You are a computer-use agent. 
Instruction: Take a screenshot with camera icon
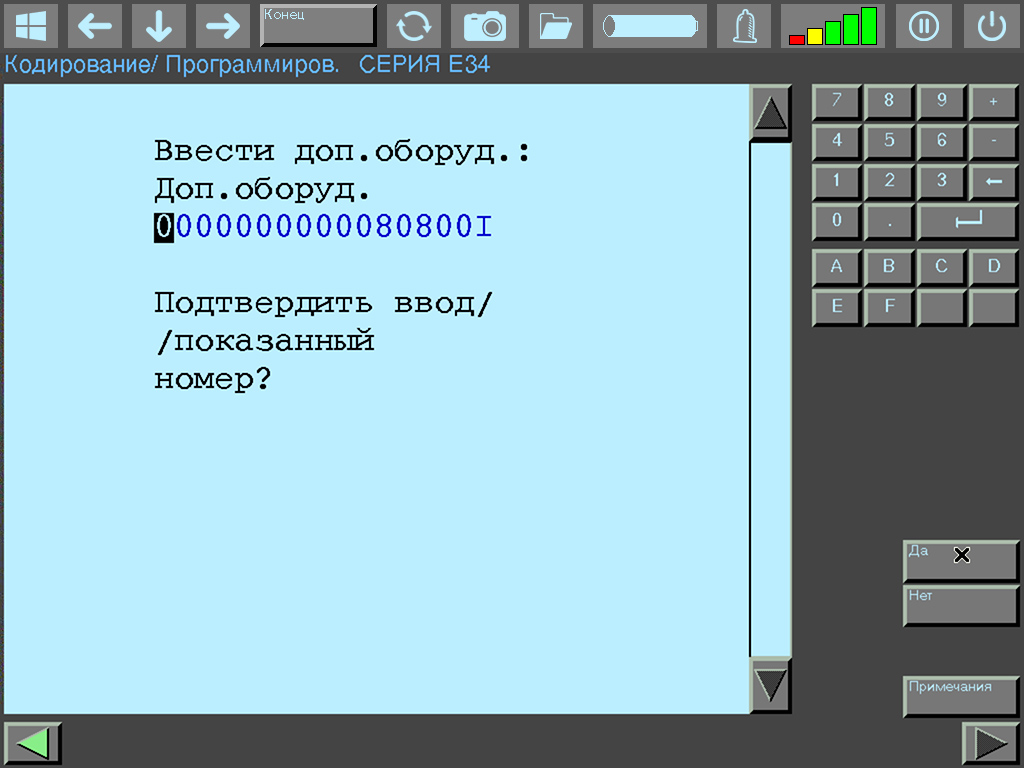485,26
